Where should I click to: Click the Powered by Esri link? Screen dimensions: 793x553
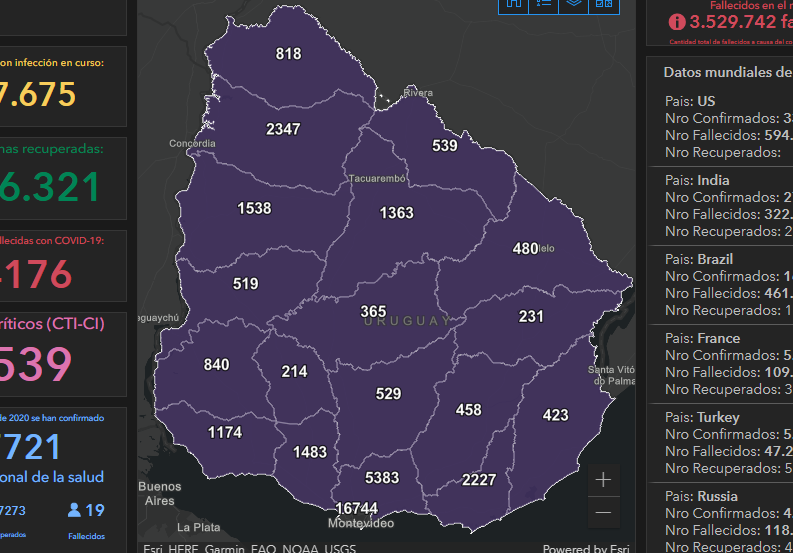(x=586, y=548)
